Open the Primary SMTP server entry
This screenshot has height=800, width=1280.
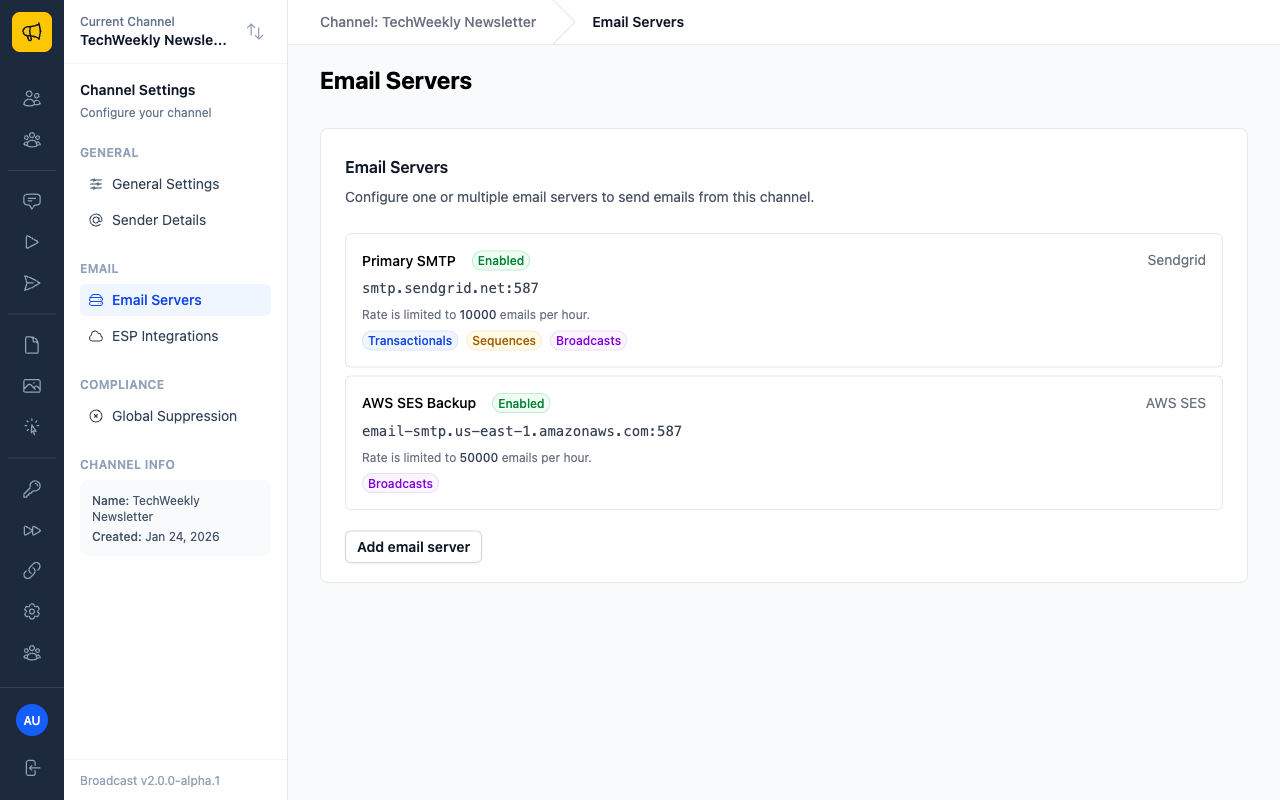(784, 300)
